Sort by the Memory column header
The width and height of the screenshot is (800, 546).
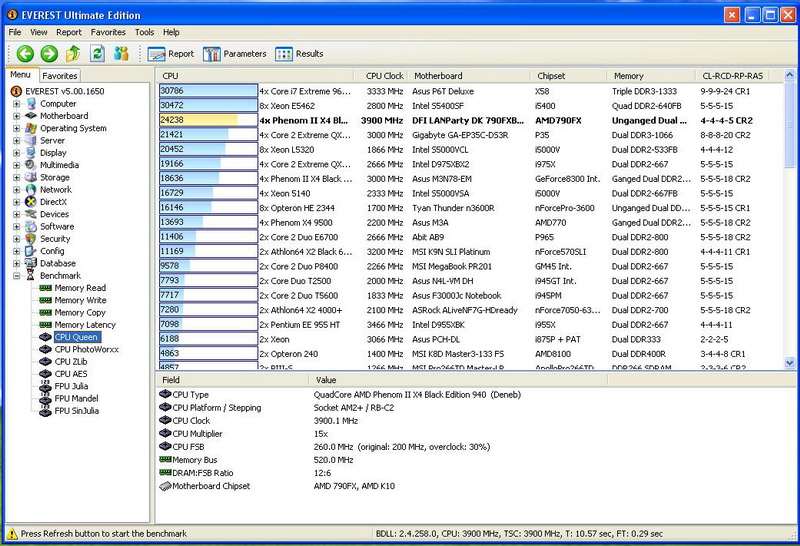pyautogui.click(x=651, y=76)
